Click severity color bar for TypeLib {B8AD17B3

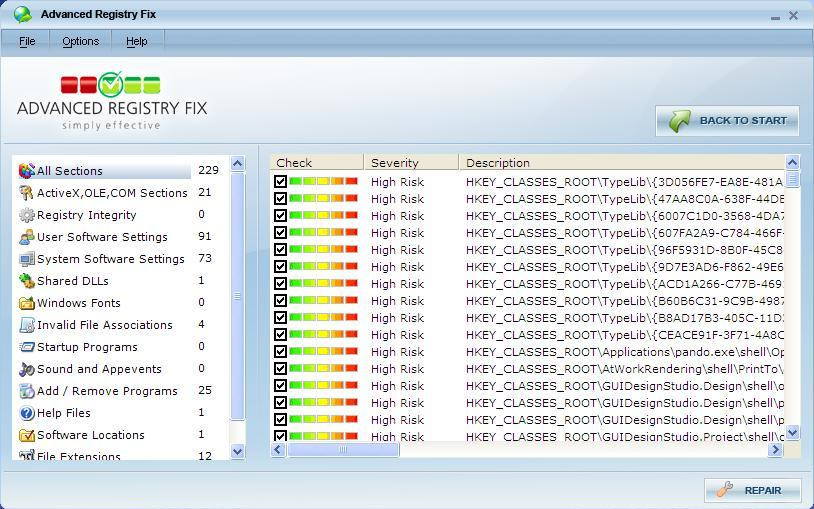(323, 317)
